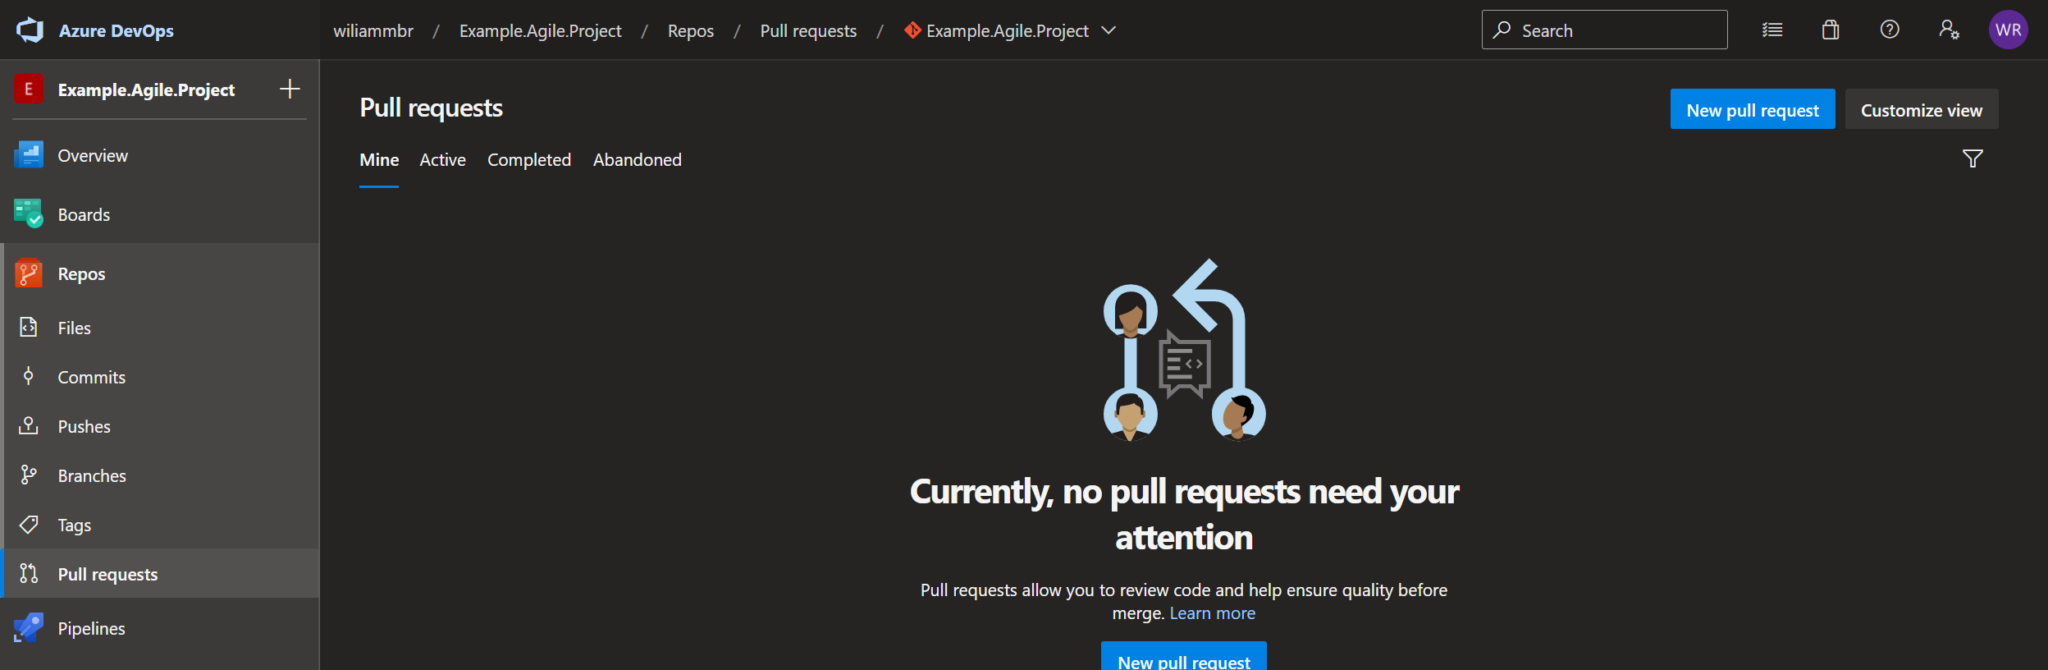Open the Branches page label

(92, 476)
